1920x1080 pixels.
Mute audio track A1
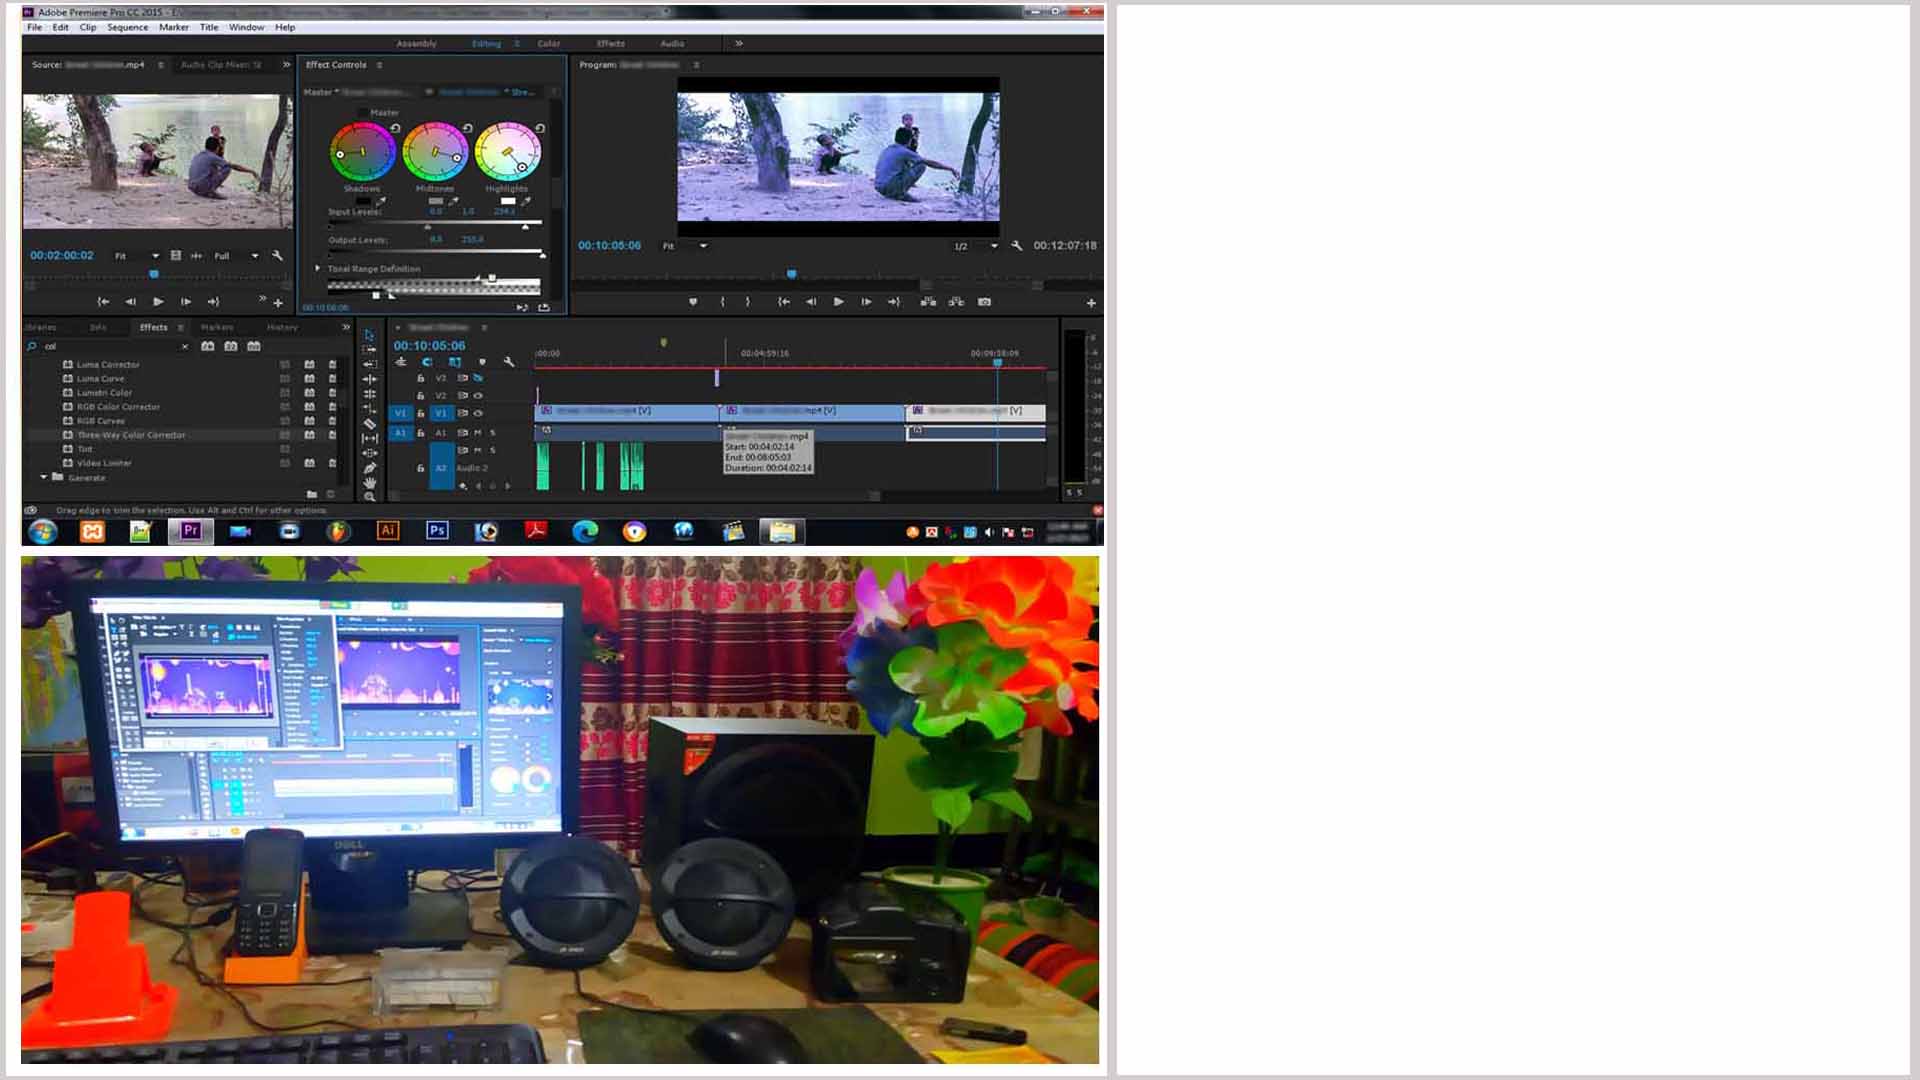click(x=478, y=433)
